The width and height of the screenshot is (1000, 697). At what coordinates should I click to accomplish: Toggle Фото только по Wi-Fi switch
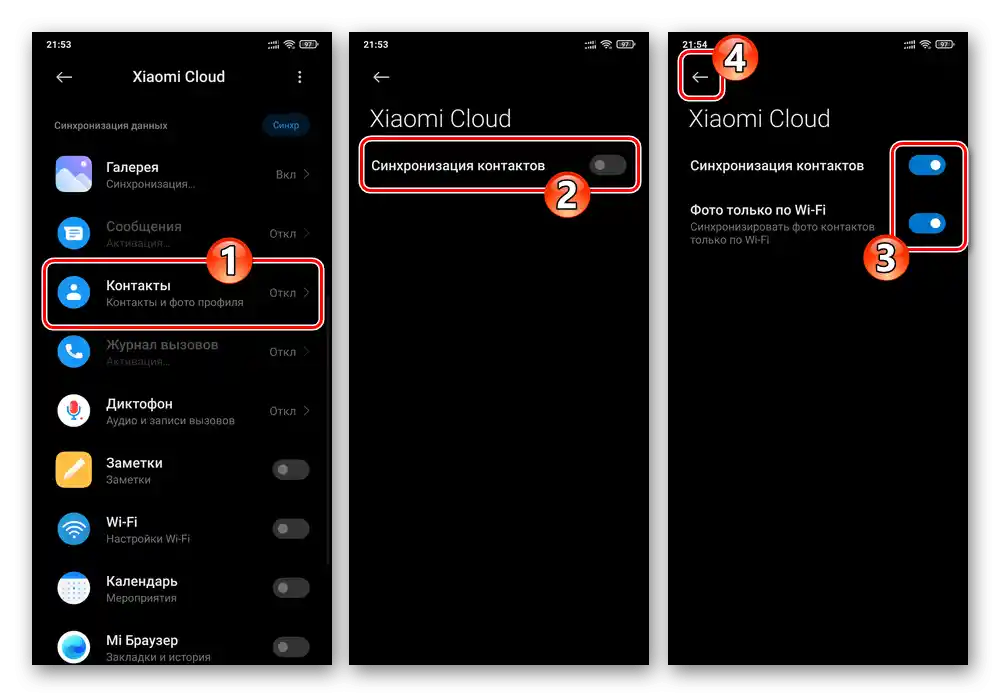927,223
